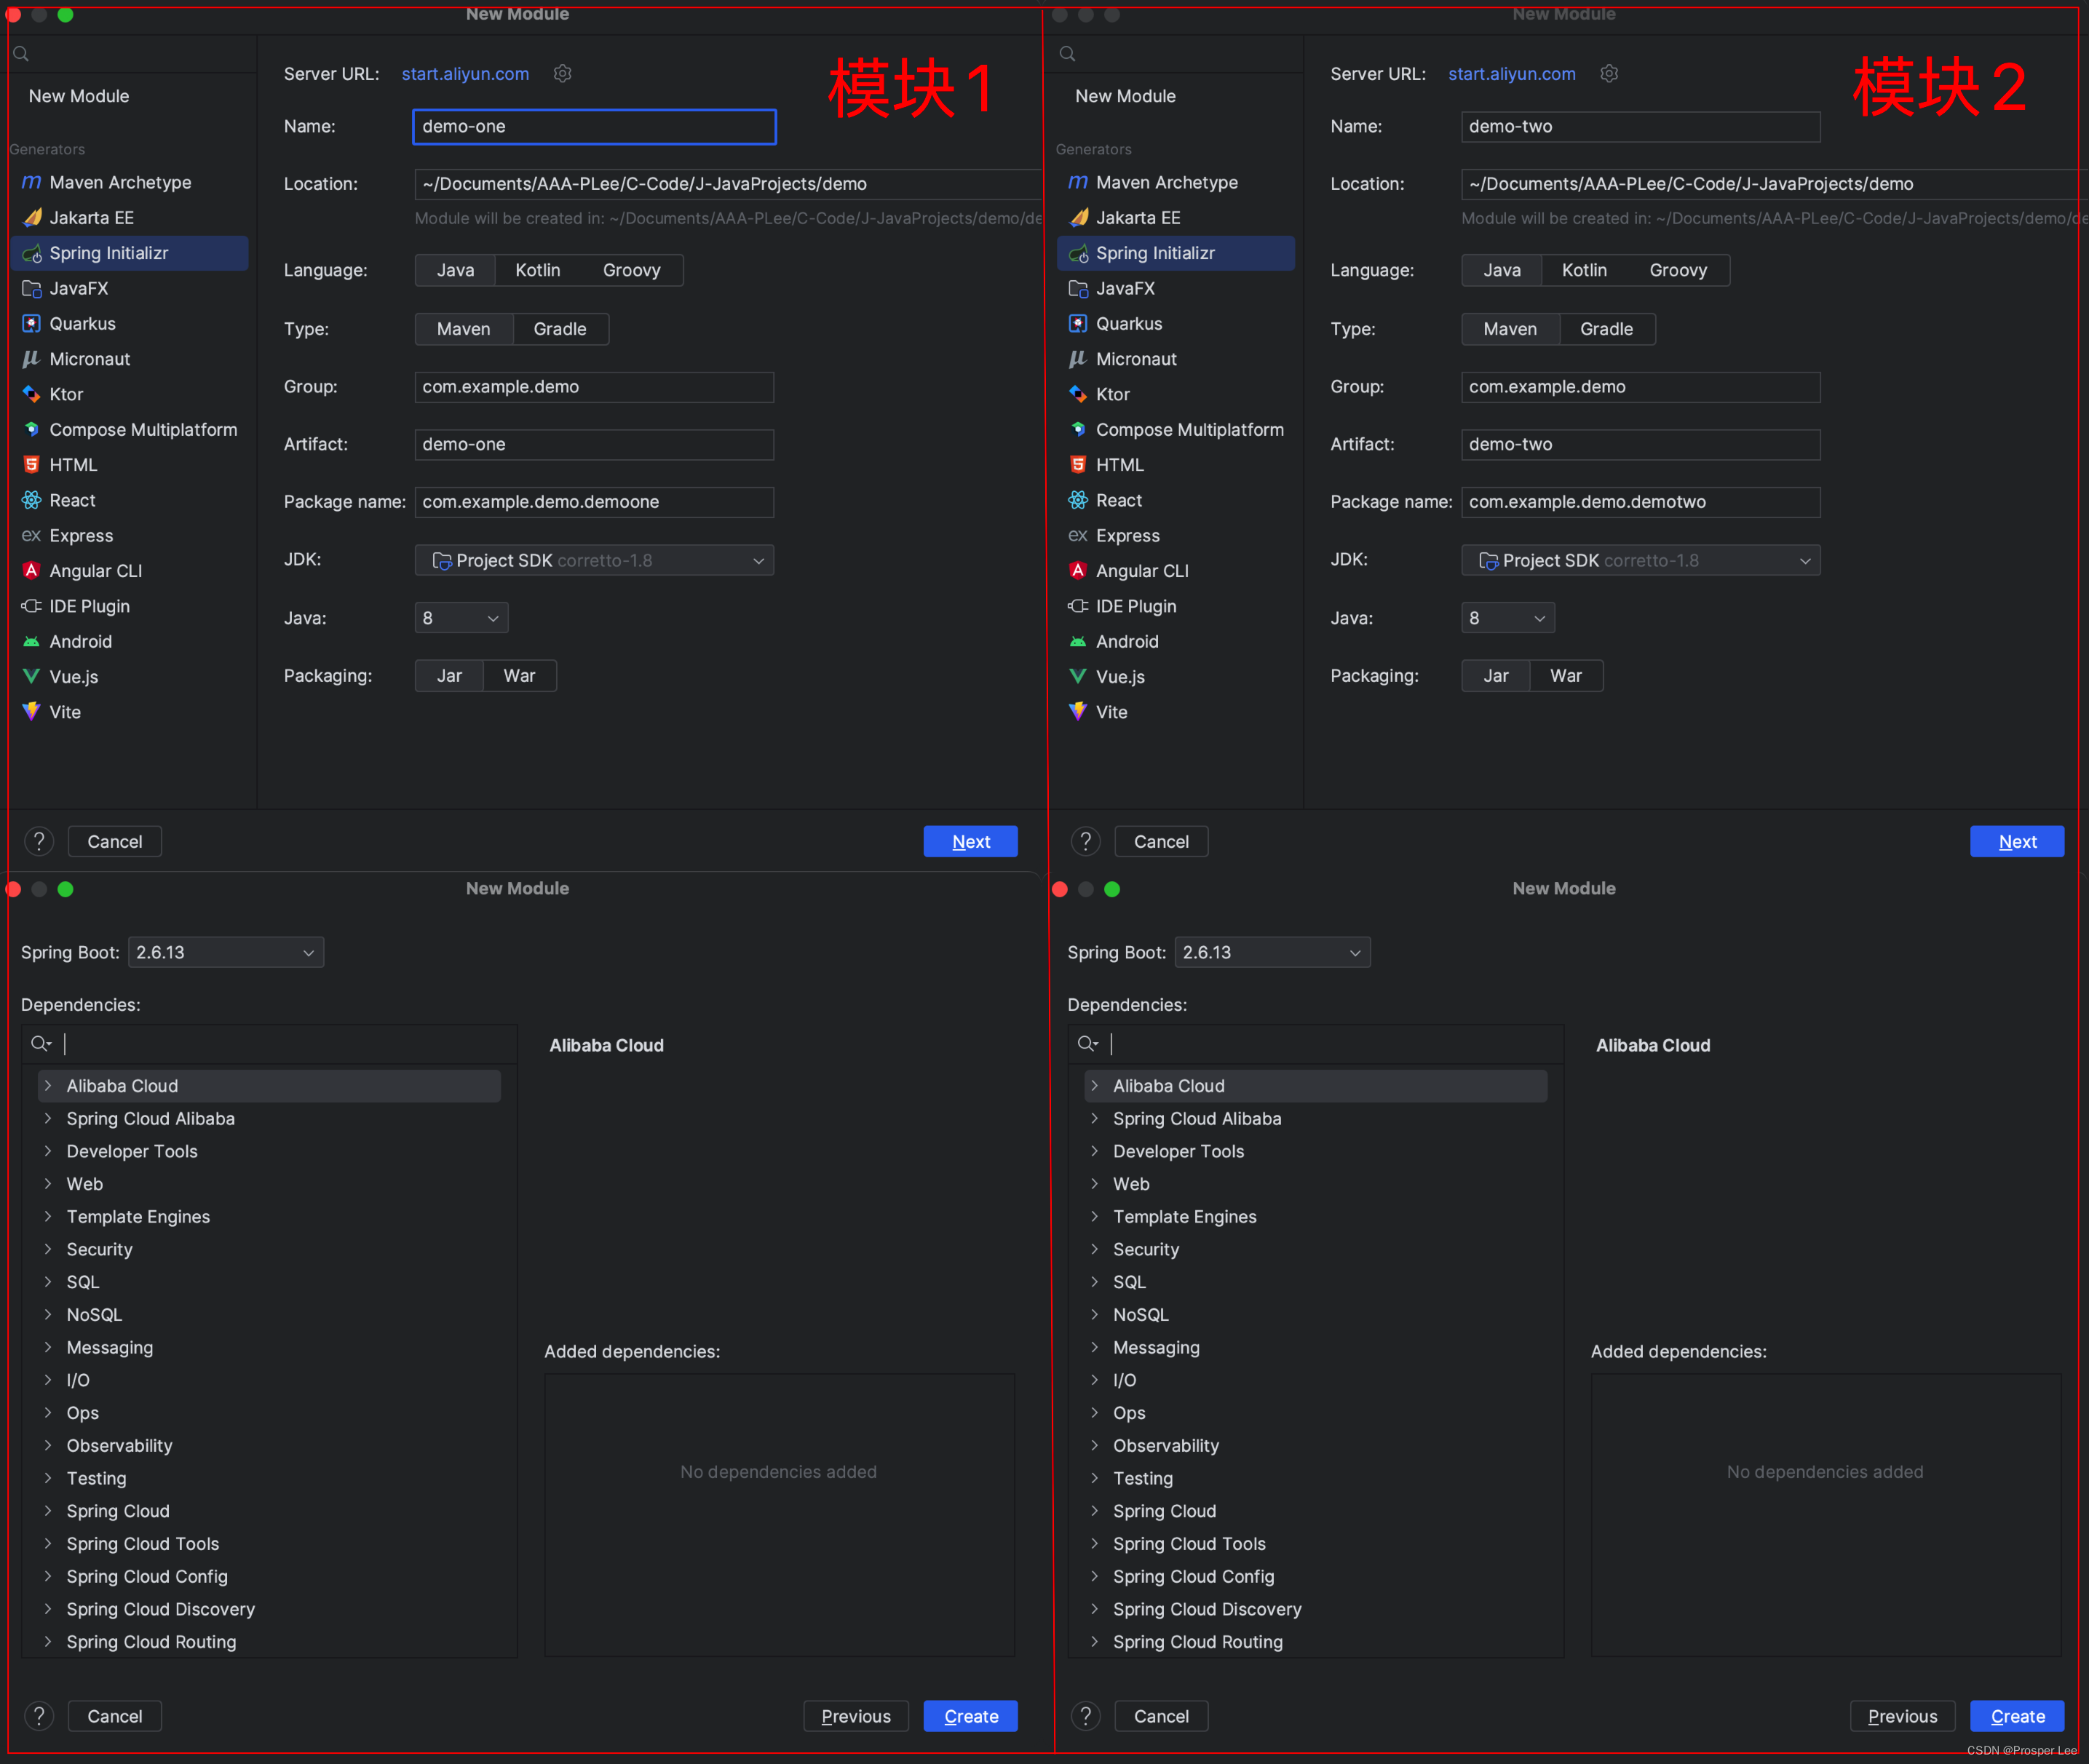Viewport: 2089px width, 1764px height.
Task: Click Vue.js icon in left generators list
Action: pos(32,676)
